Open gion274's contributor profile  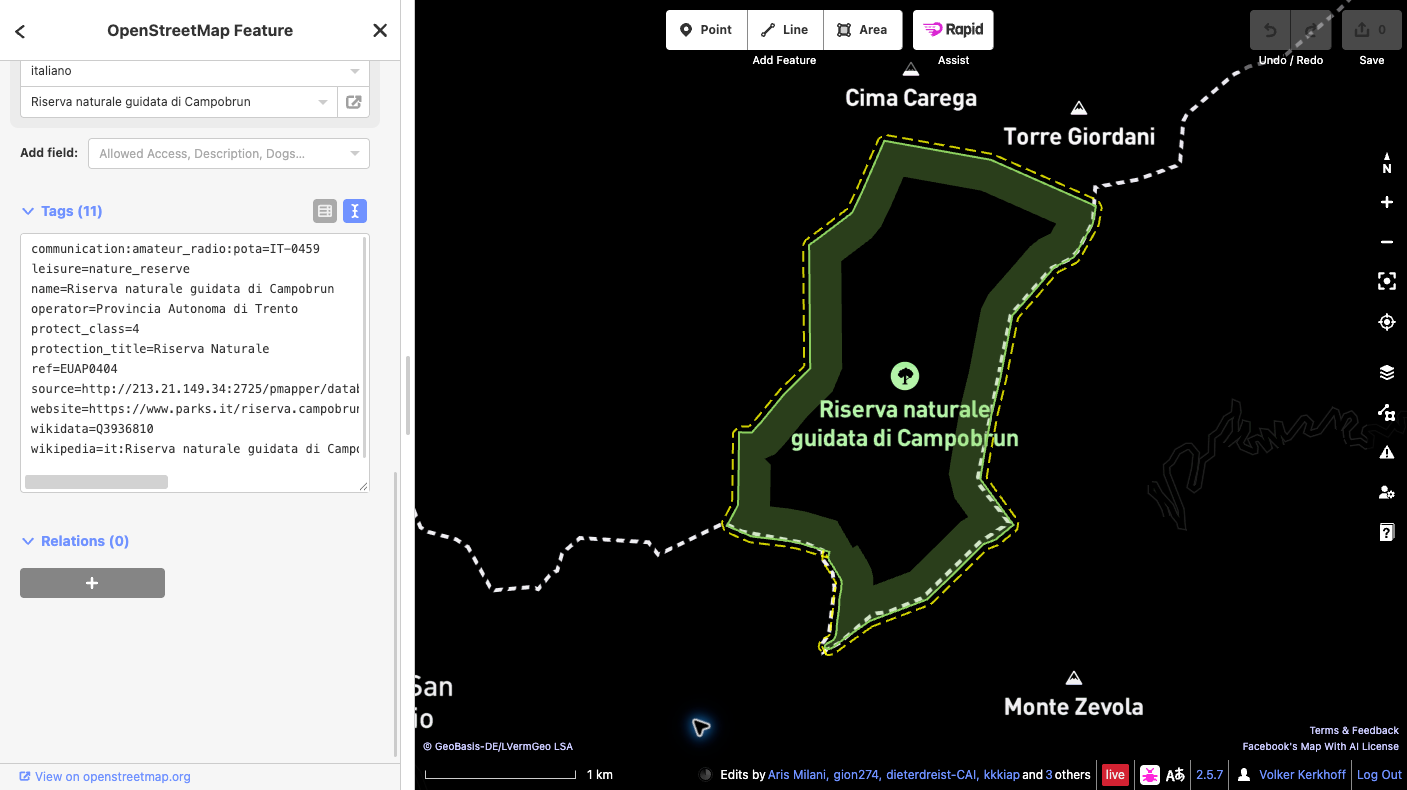[855, 775]
